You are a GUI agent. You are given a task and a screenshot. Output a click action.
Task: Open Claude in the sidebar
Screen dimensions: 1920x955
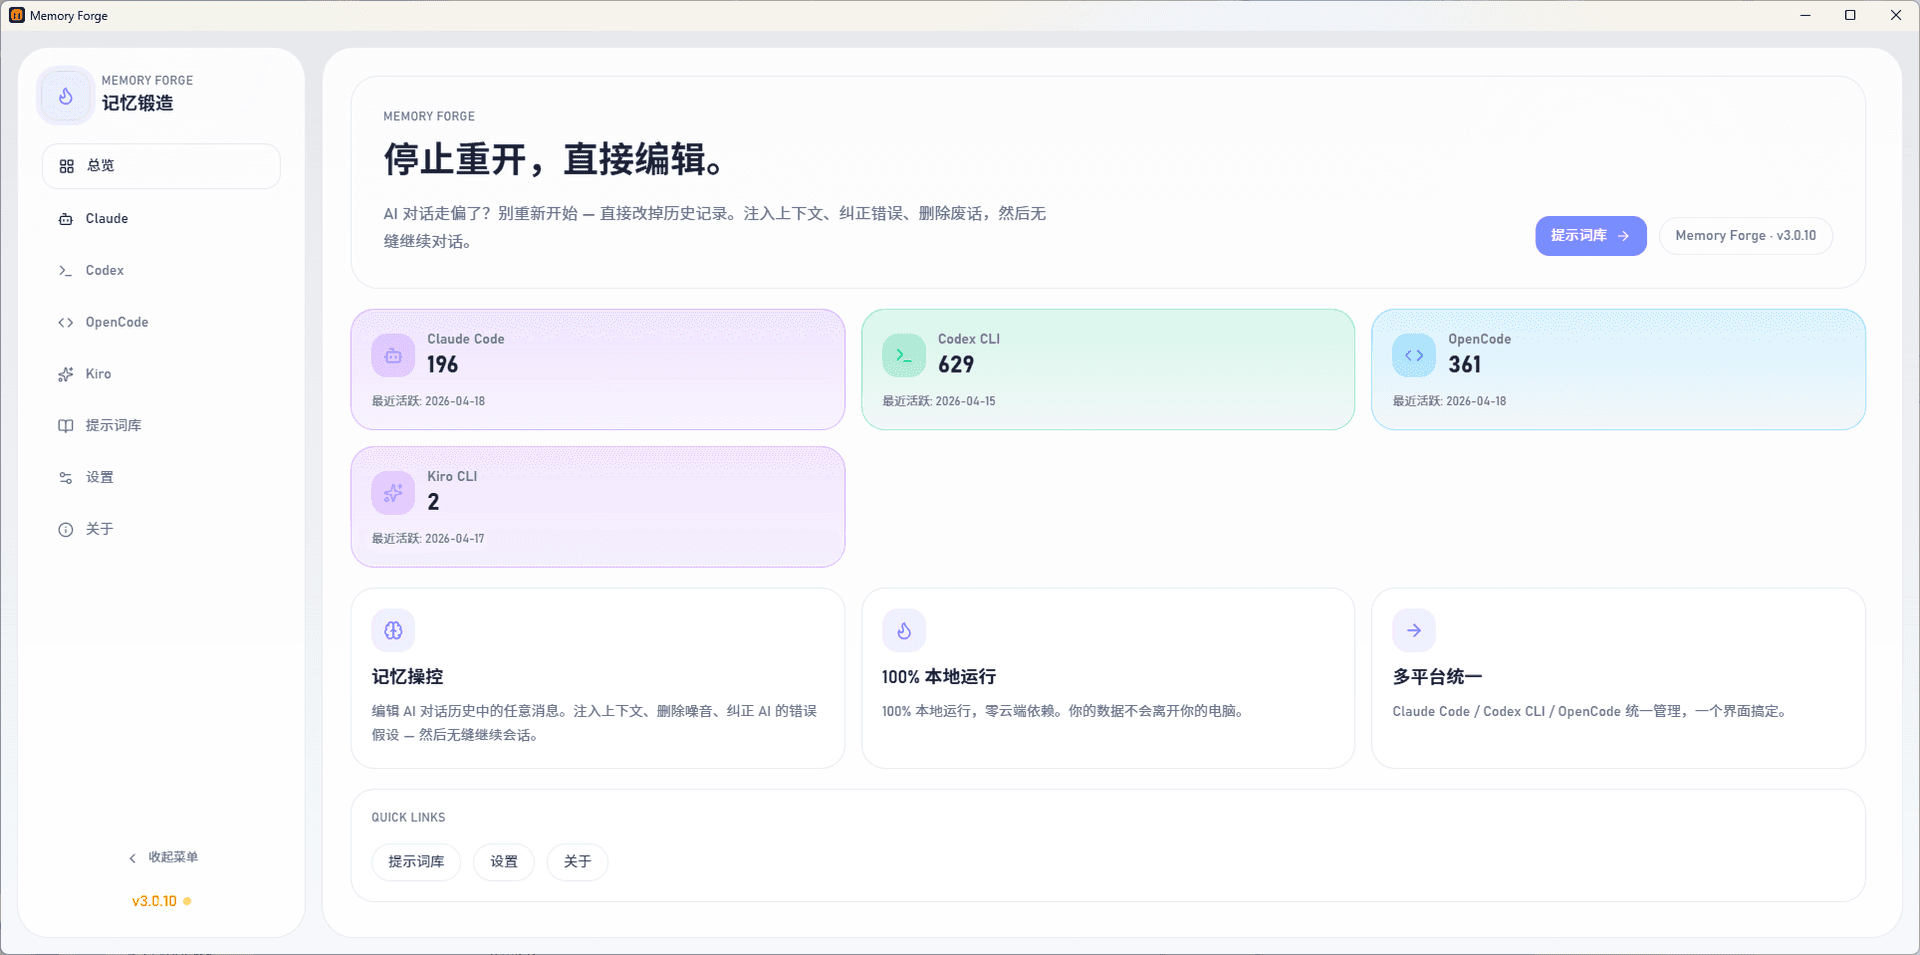pyautogui.click(x=107, y=219)
